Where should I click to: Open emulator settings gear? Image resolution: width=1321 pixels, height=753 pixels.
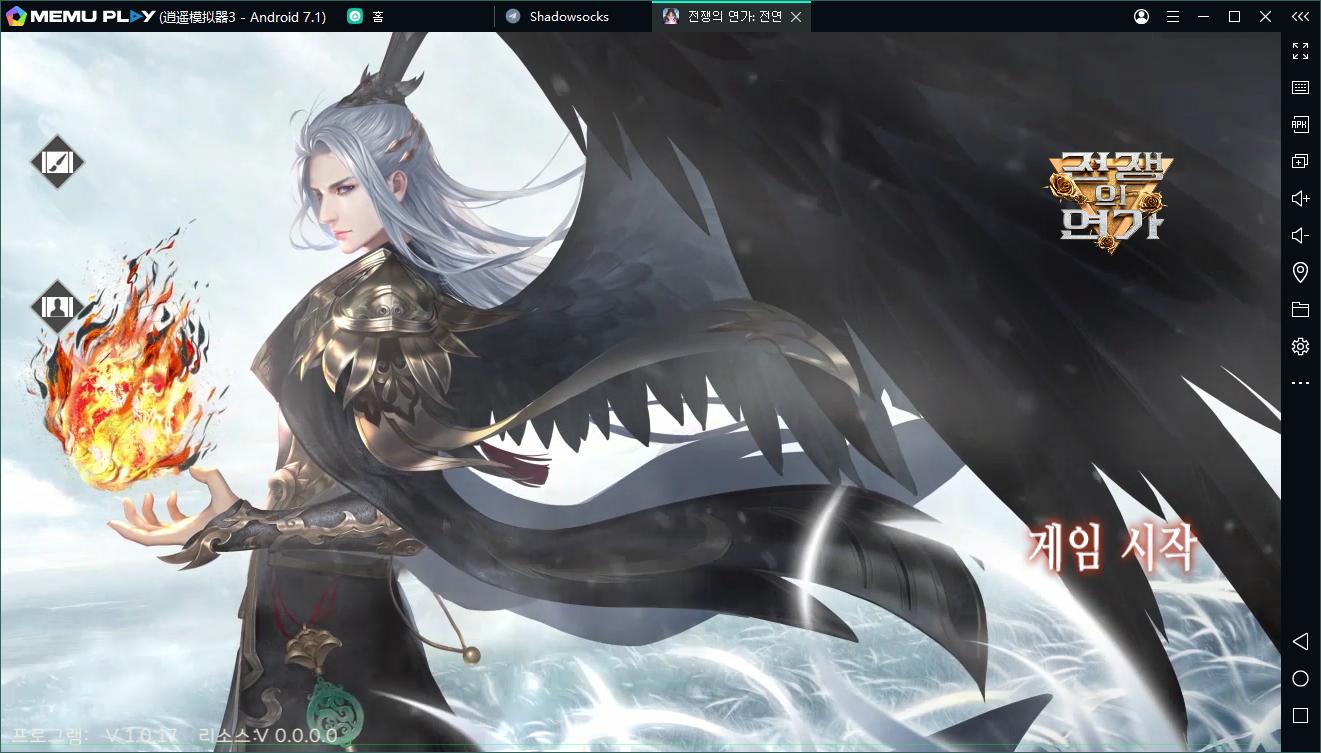pos(1300,346)
